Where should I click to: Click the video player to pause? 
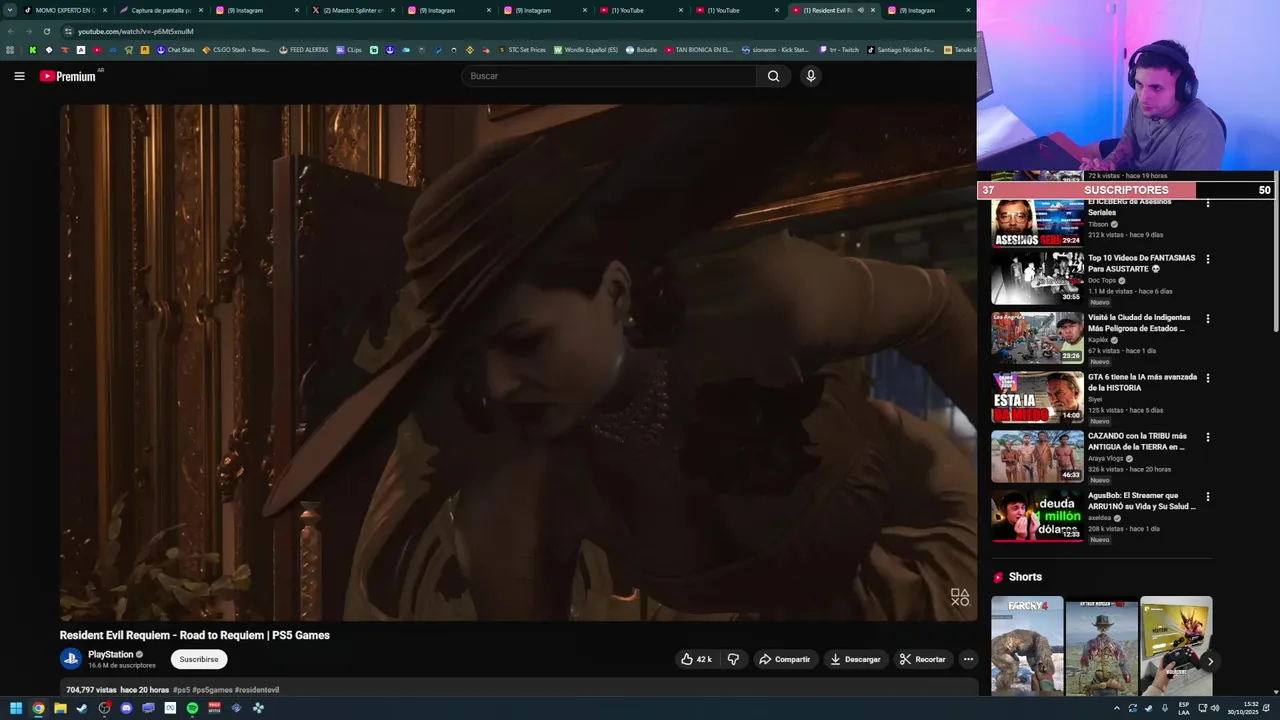pos(518,362)
